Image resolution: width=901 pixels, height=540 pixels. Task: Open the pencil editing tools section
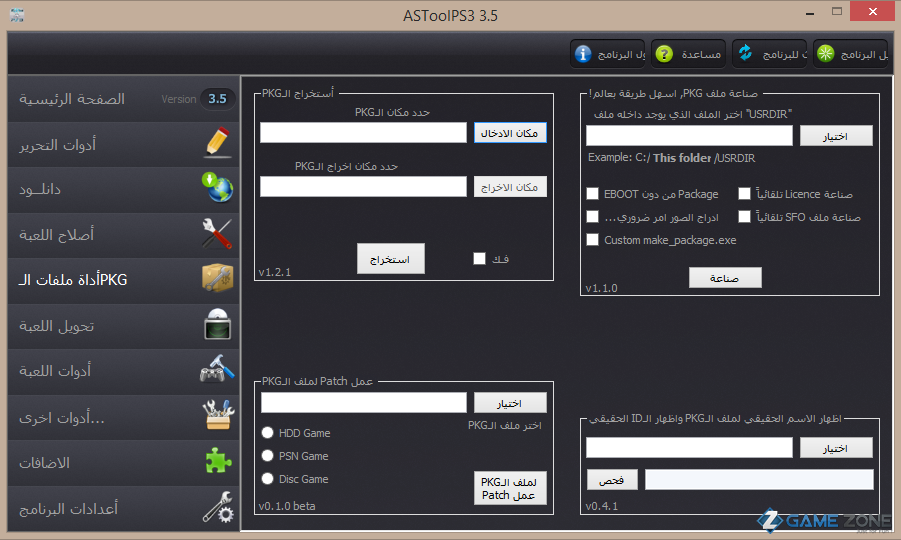(x=216, y=145)
